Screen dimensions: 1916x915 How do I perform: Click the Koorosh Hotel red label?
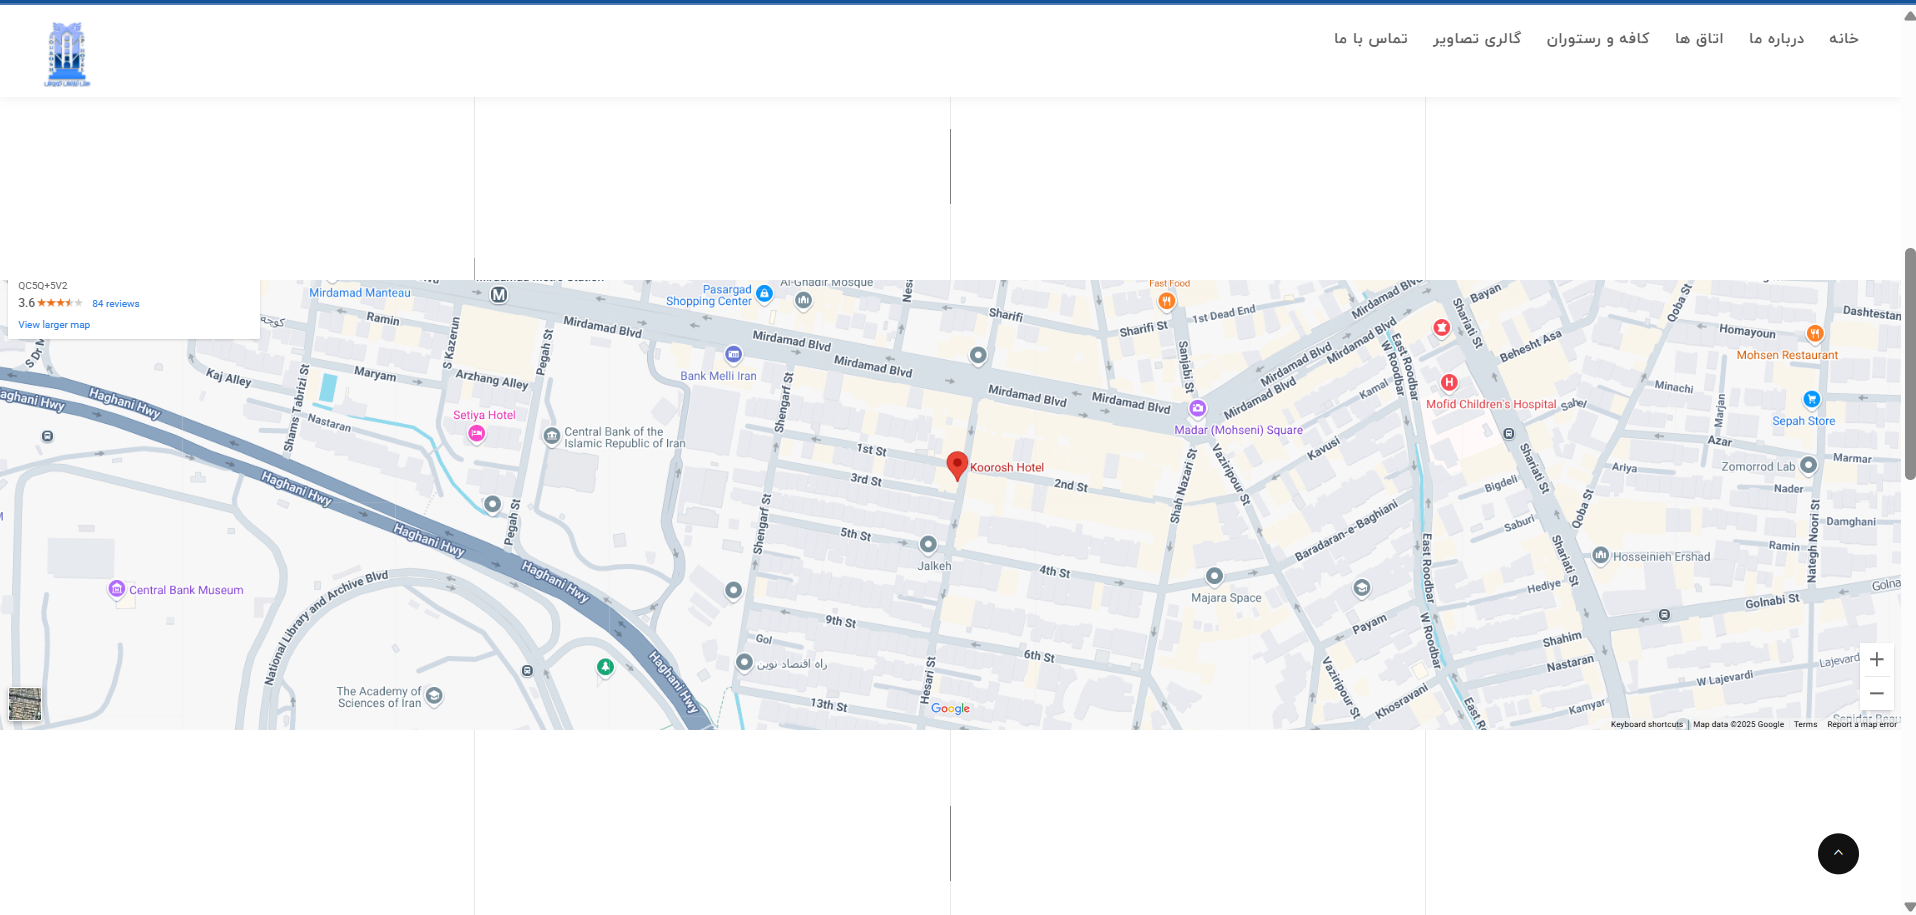1007,468
